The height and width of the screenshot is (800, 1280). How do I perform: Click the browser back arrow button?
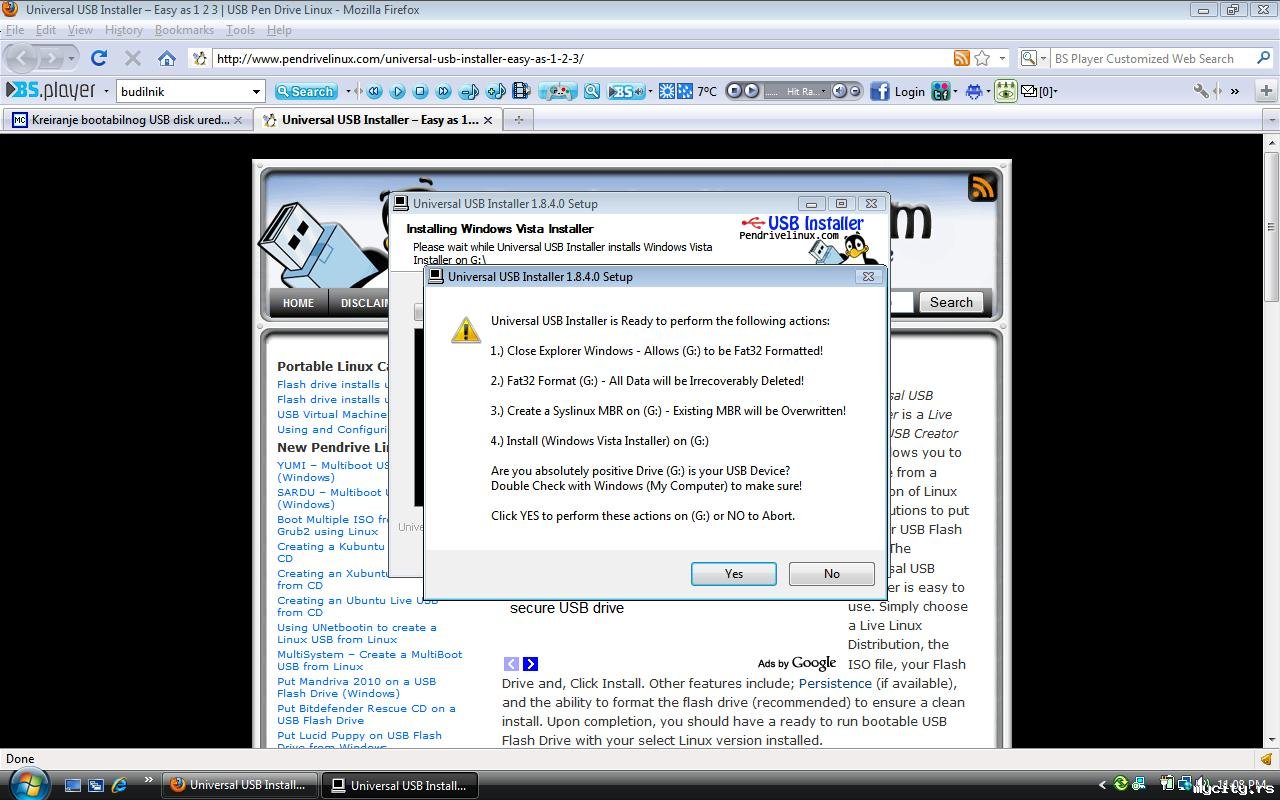[x=22, y=58]
